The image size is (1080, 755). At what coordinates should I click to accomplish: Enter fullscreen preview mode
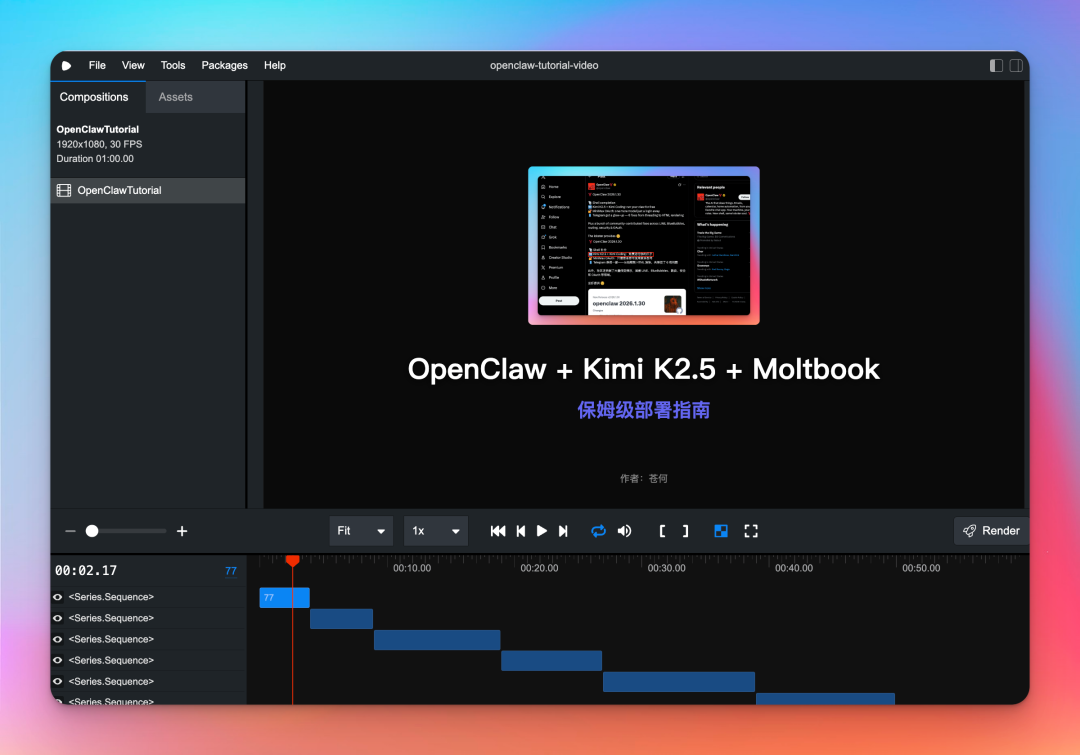tap(751, 531)
